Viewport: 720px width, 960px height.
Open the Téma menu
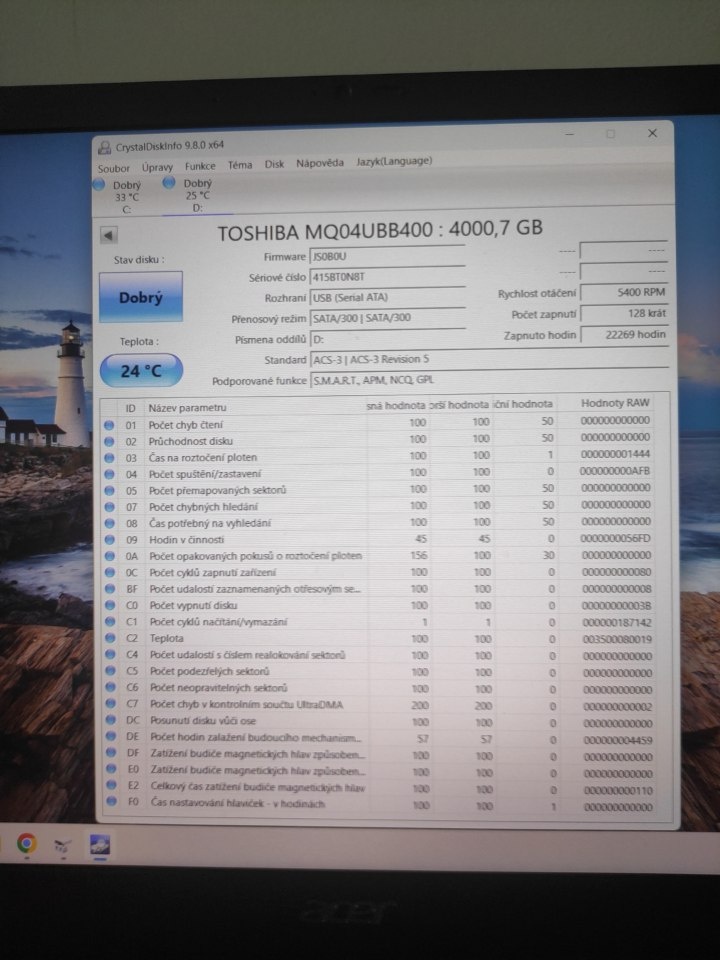click(x=240, y=165)
